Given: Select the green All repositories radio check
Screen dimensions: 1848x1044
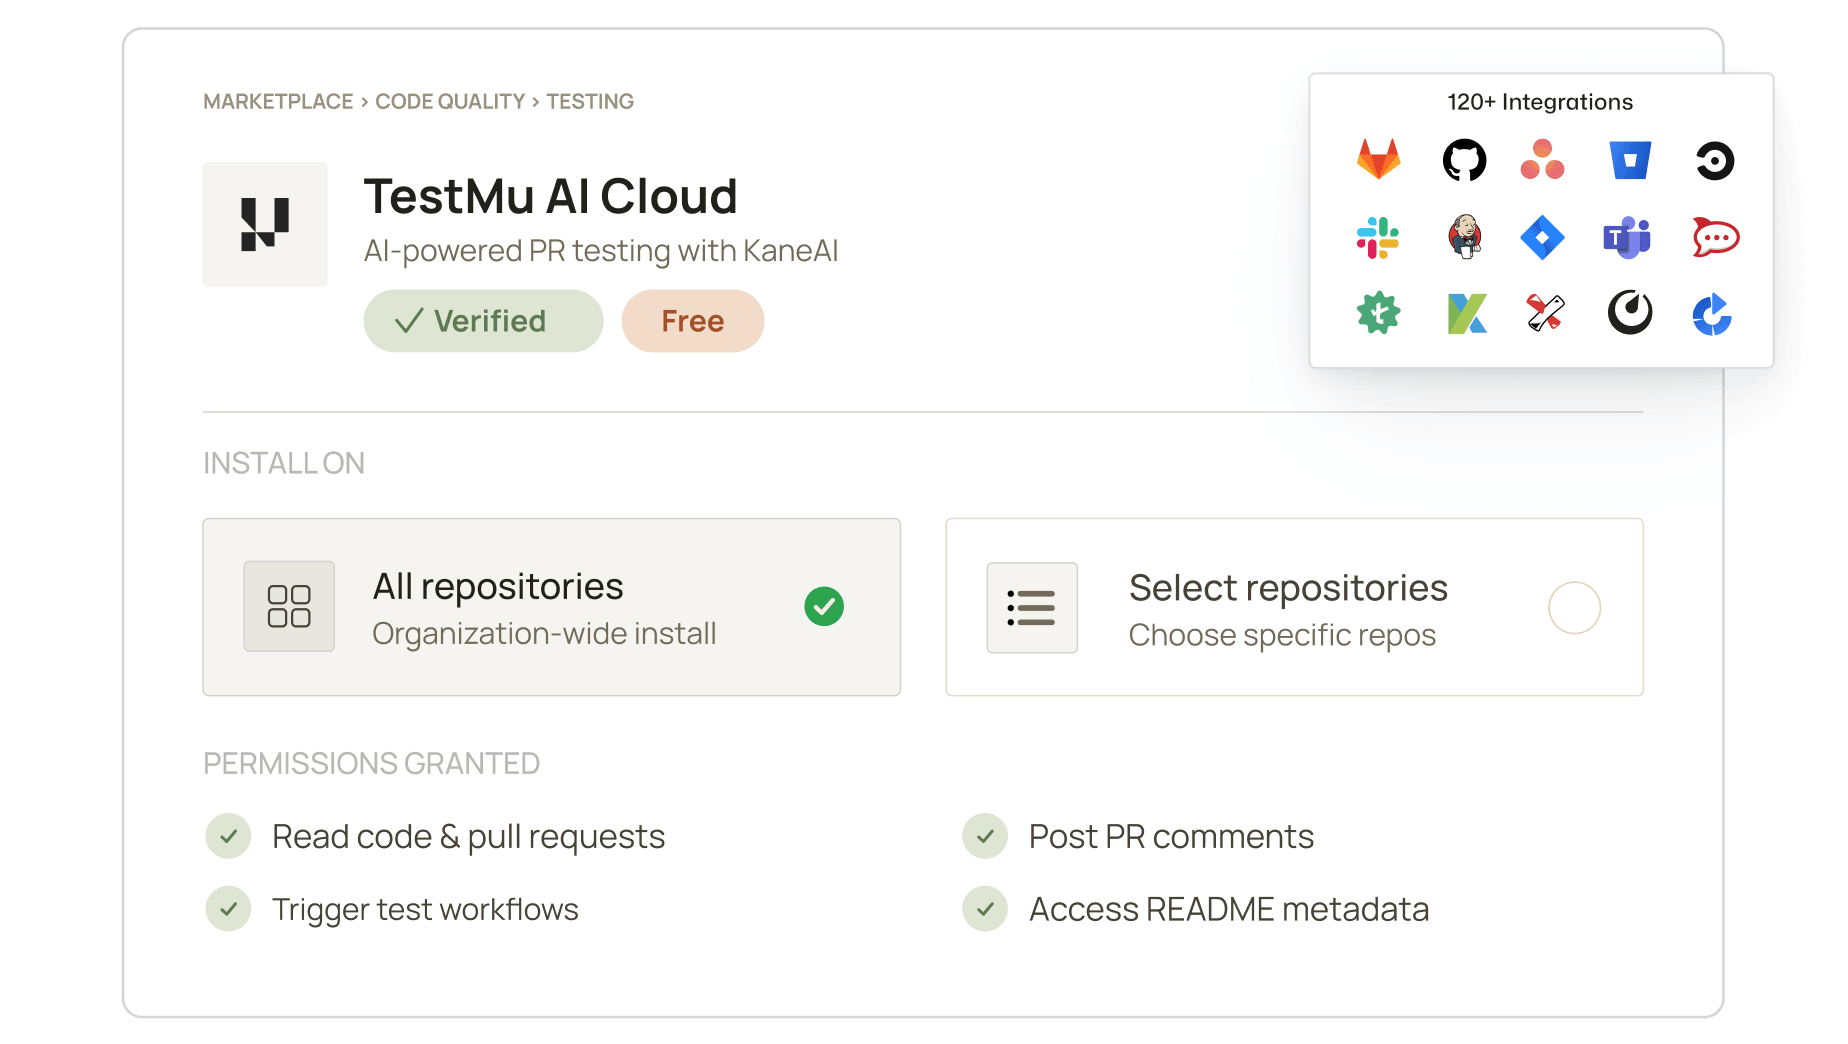Looking at the screenshot, I should point(824,606).
